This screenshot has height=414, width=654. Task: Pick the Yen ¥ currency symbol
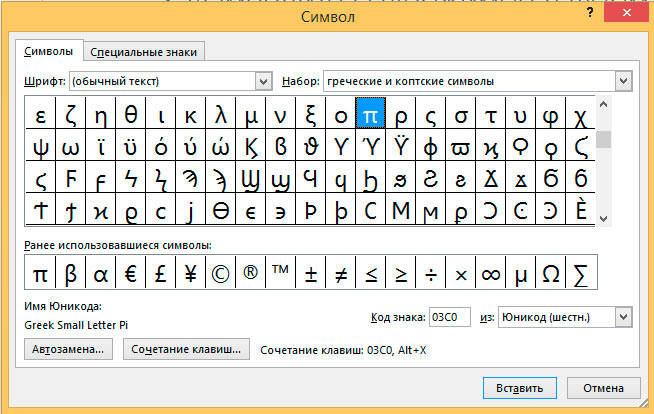click(x=191, y=273)
